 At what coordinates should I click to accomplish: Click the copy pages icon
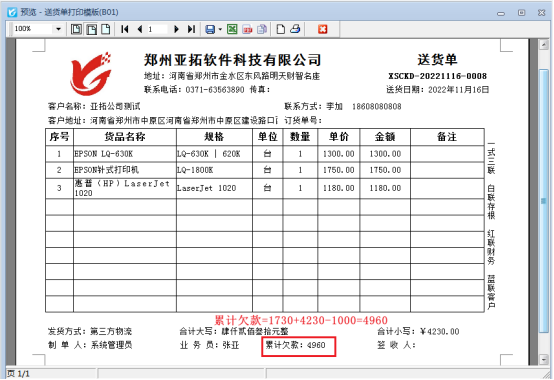click(262, 29)
